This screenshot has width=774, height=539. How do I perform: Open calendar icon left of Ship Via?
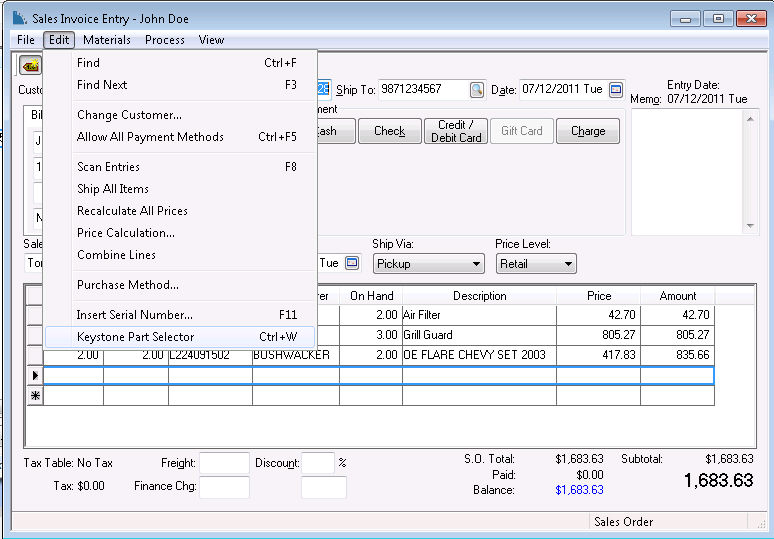[352, 263]
